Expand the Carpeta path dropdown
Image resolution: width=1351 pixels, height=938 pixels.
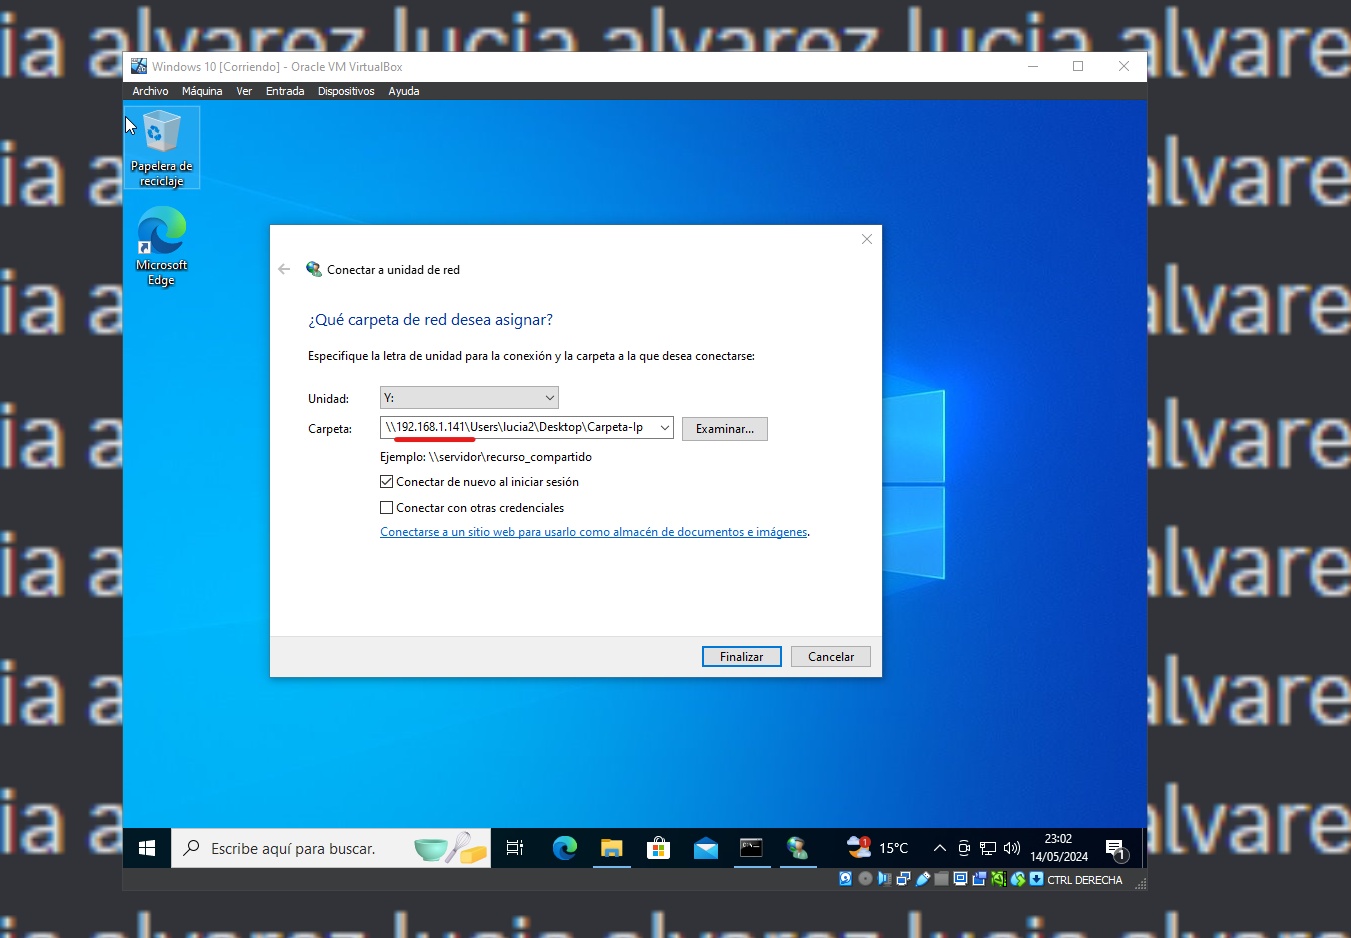click(666, 426)
